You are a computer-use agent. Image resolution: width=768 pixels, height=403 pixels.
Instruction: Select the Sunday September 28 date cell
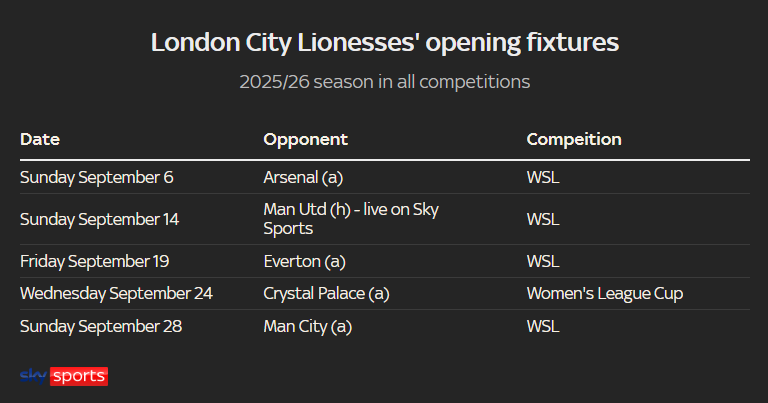(101, 326)
